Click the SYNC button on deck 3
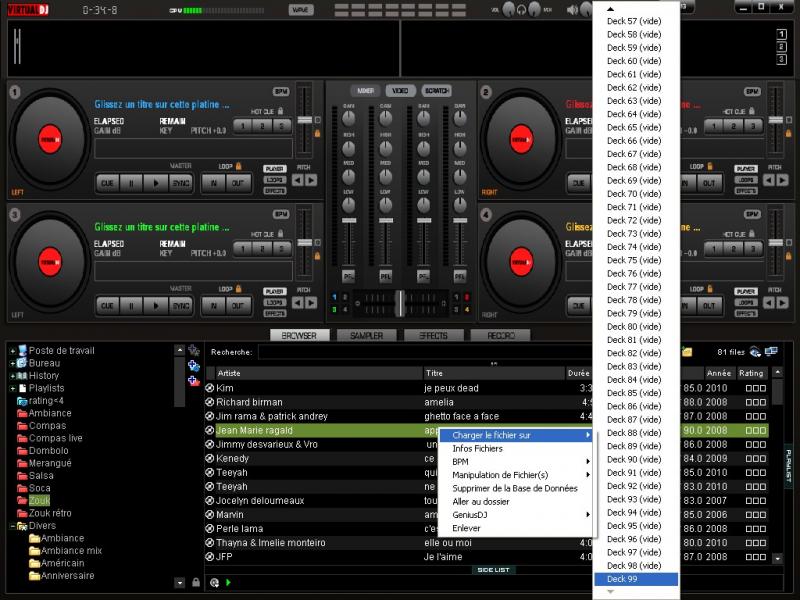 [x=180, y=306]
